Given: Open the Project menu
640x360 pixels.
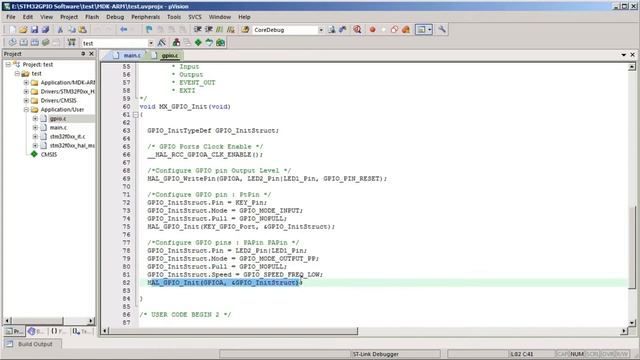Looking at the screenshot, I should click(x=69, y=17).
